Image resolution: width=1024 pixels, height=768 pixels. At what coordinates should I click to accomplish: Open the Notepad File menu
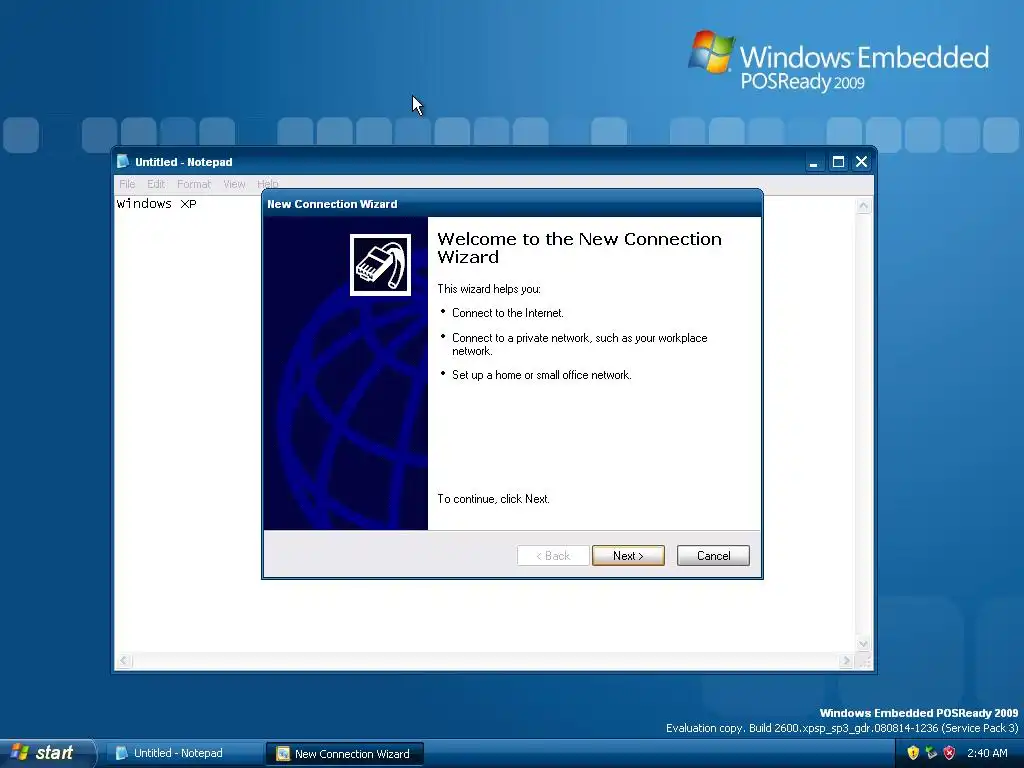pyautogui.click(x=127, y=184)
